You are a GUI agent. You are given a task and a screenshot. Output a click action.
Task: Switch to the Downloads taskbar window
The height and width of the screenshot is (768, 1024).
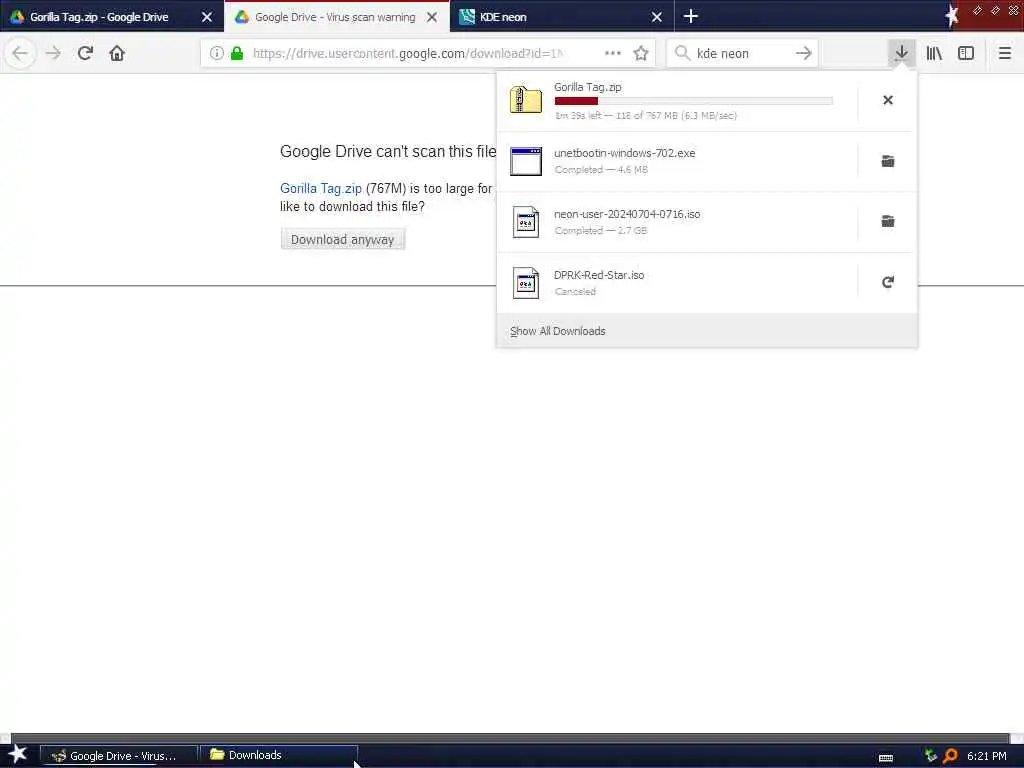279,755
